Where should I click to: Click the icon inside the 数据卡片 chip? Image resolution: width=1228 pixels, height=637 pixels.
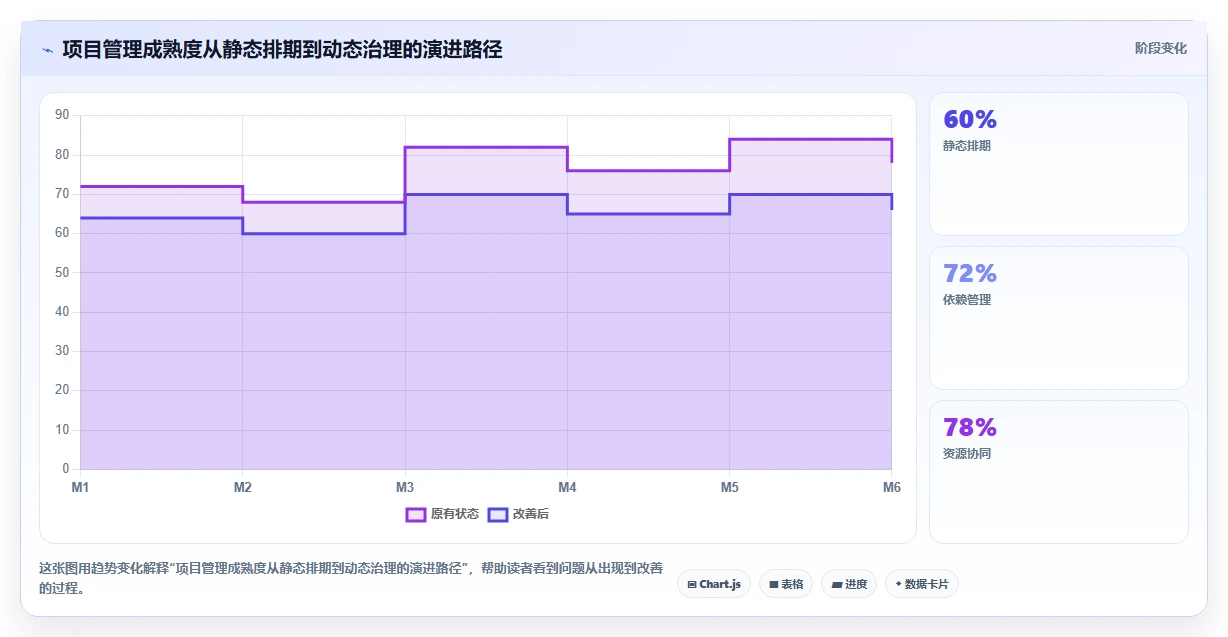pyautogui.click(x=898, y=584)
